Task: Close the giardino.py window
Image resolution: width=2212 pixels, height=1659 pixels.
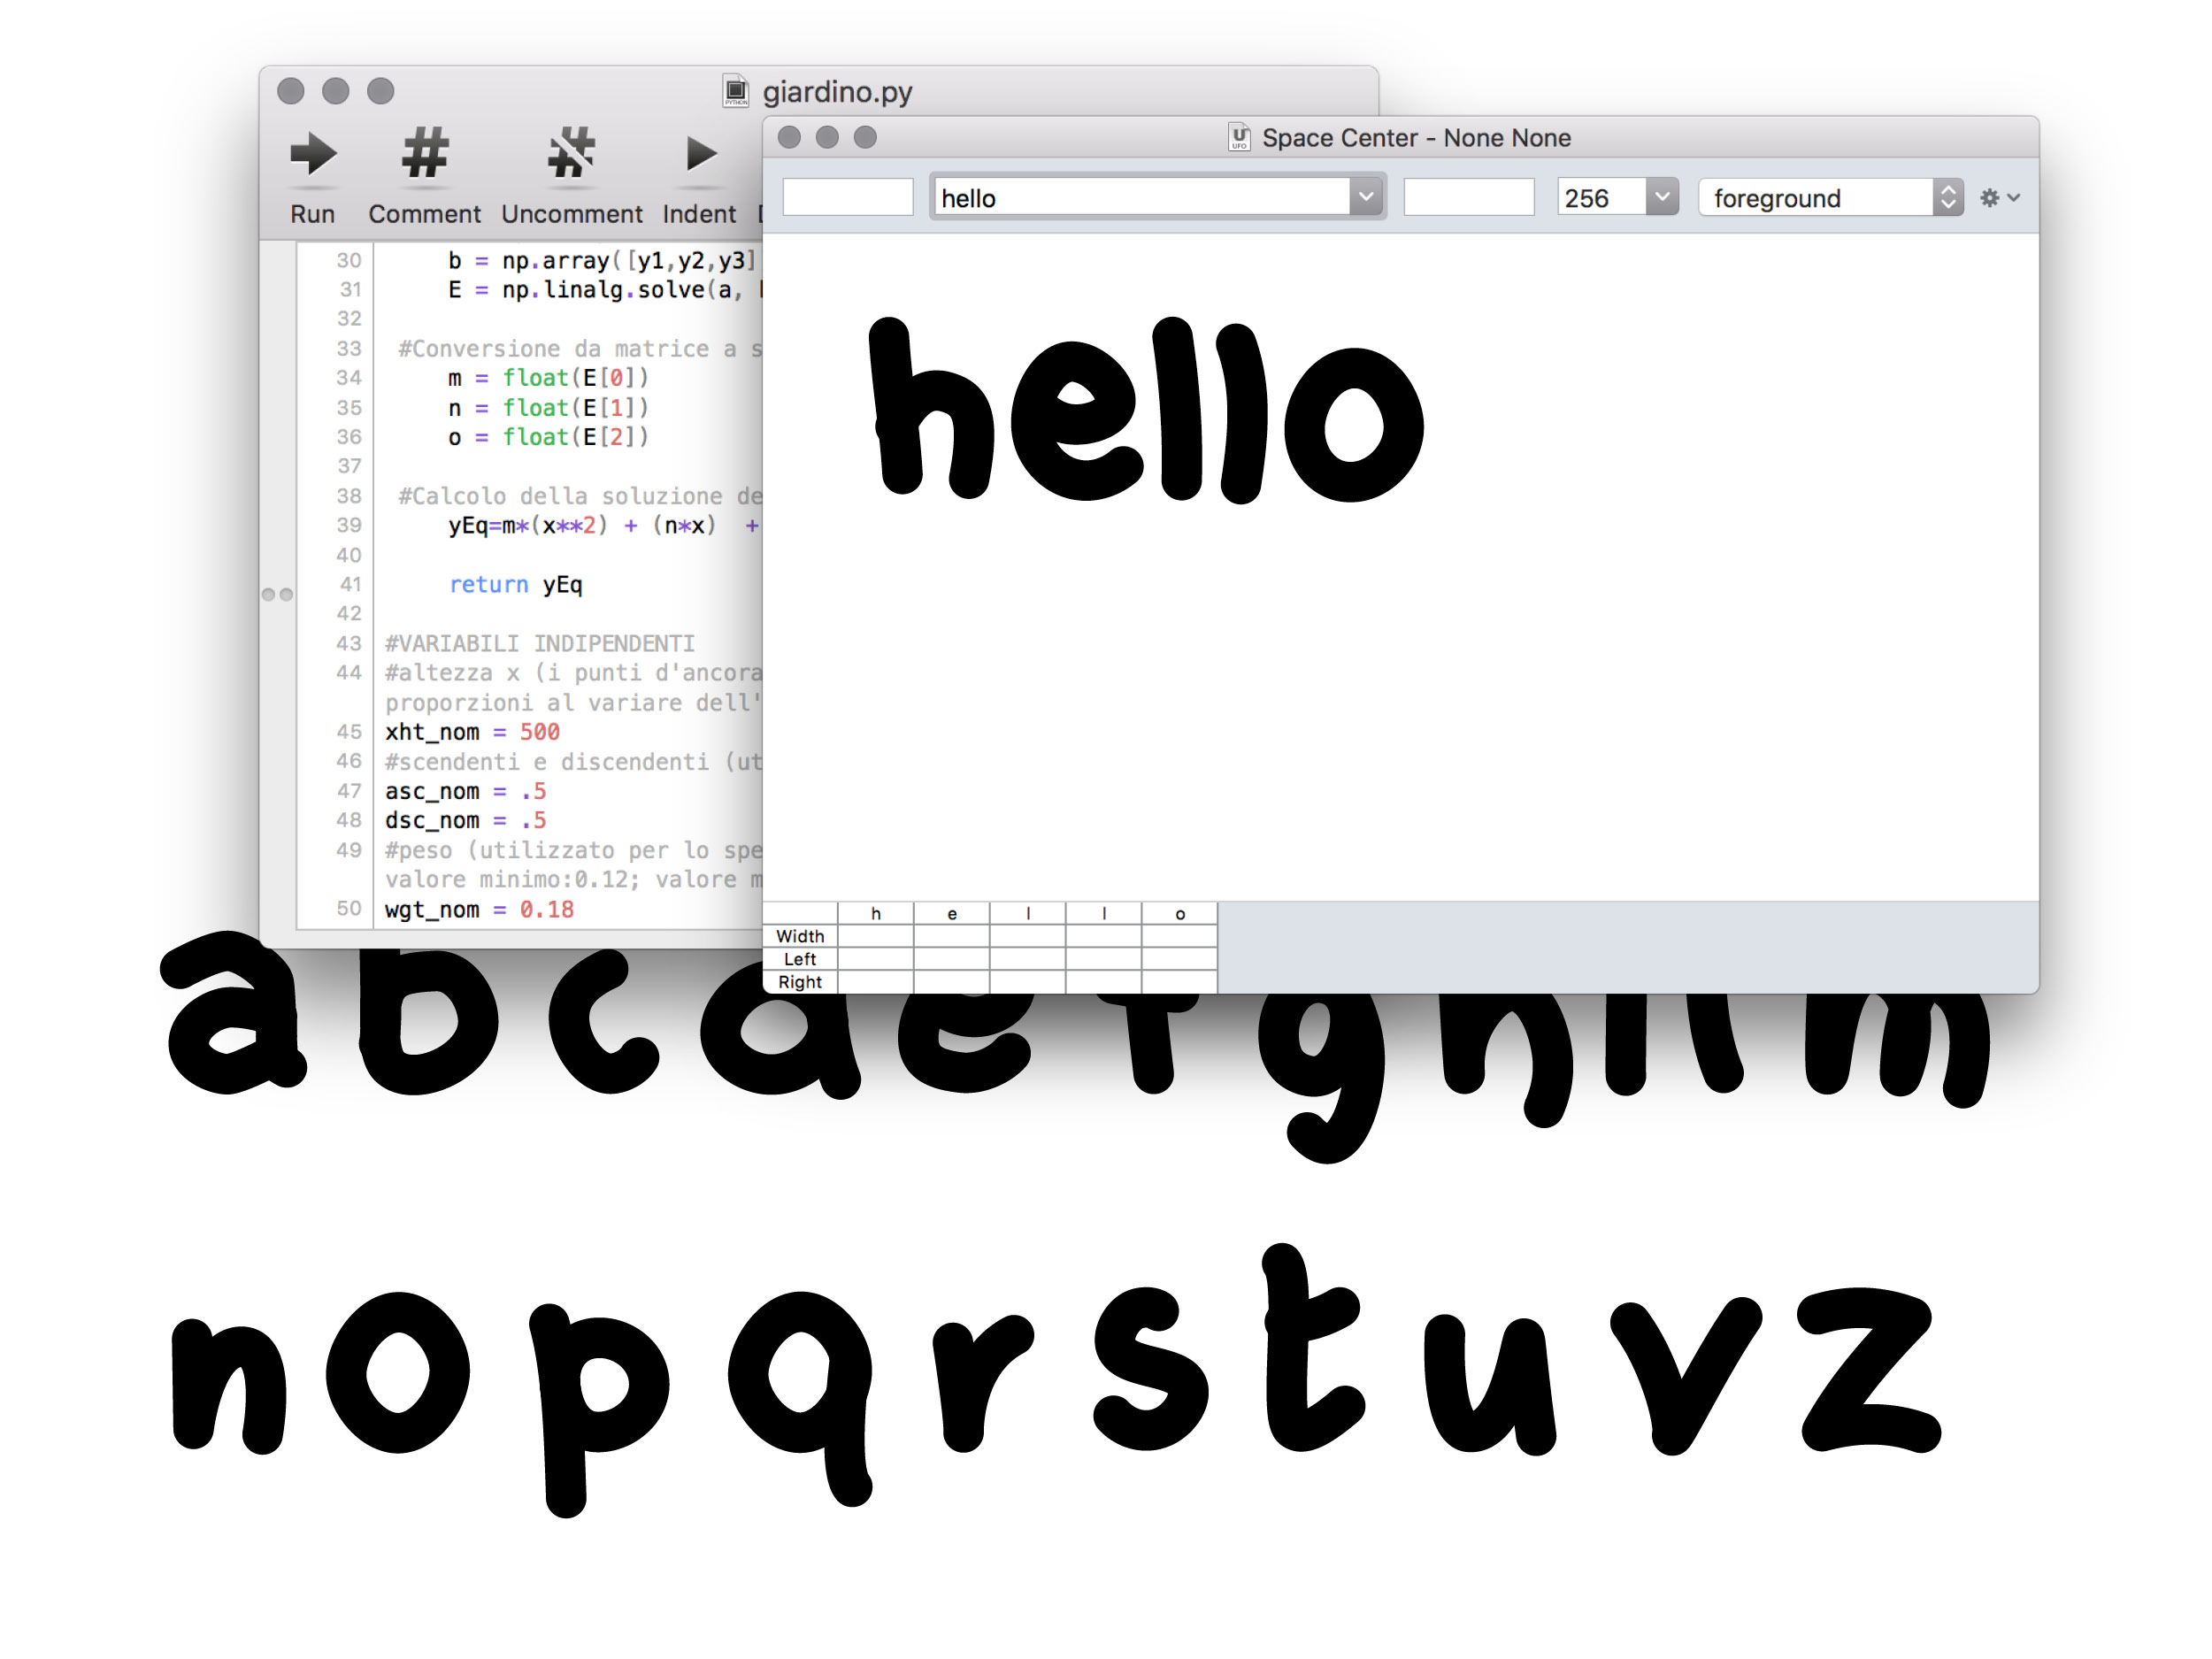Action: [291, 91]
